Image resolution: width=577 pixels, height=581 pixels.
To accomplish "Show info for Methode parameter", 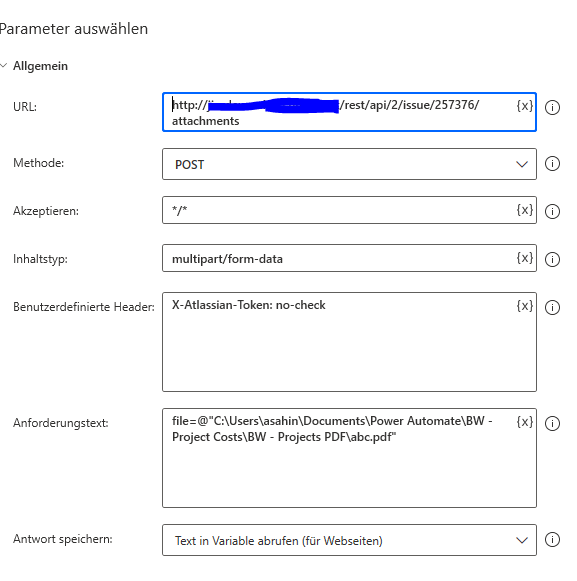I will (552, 163).
